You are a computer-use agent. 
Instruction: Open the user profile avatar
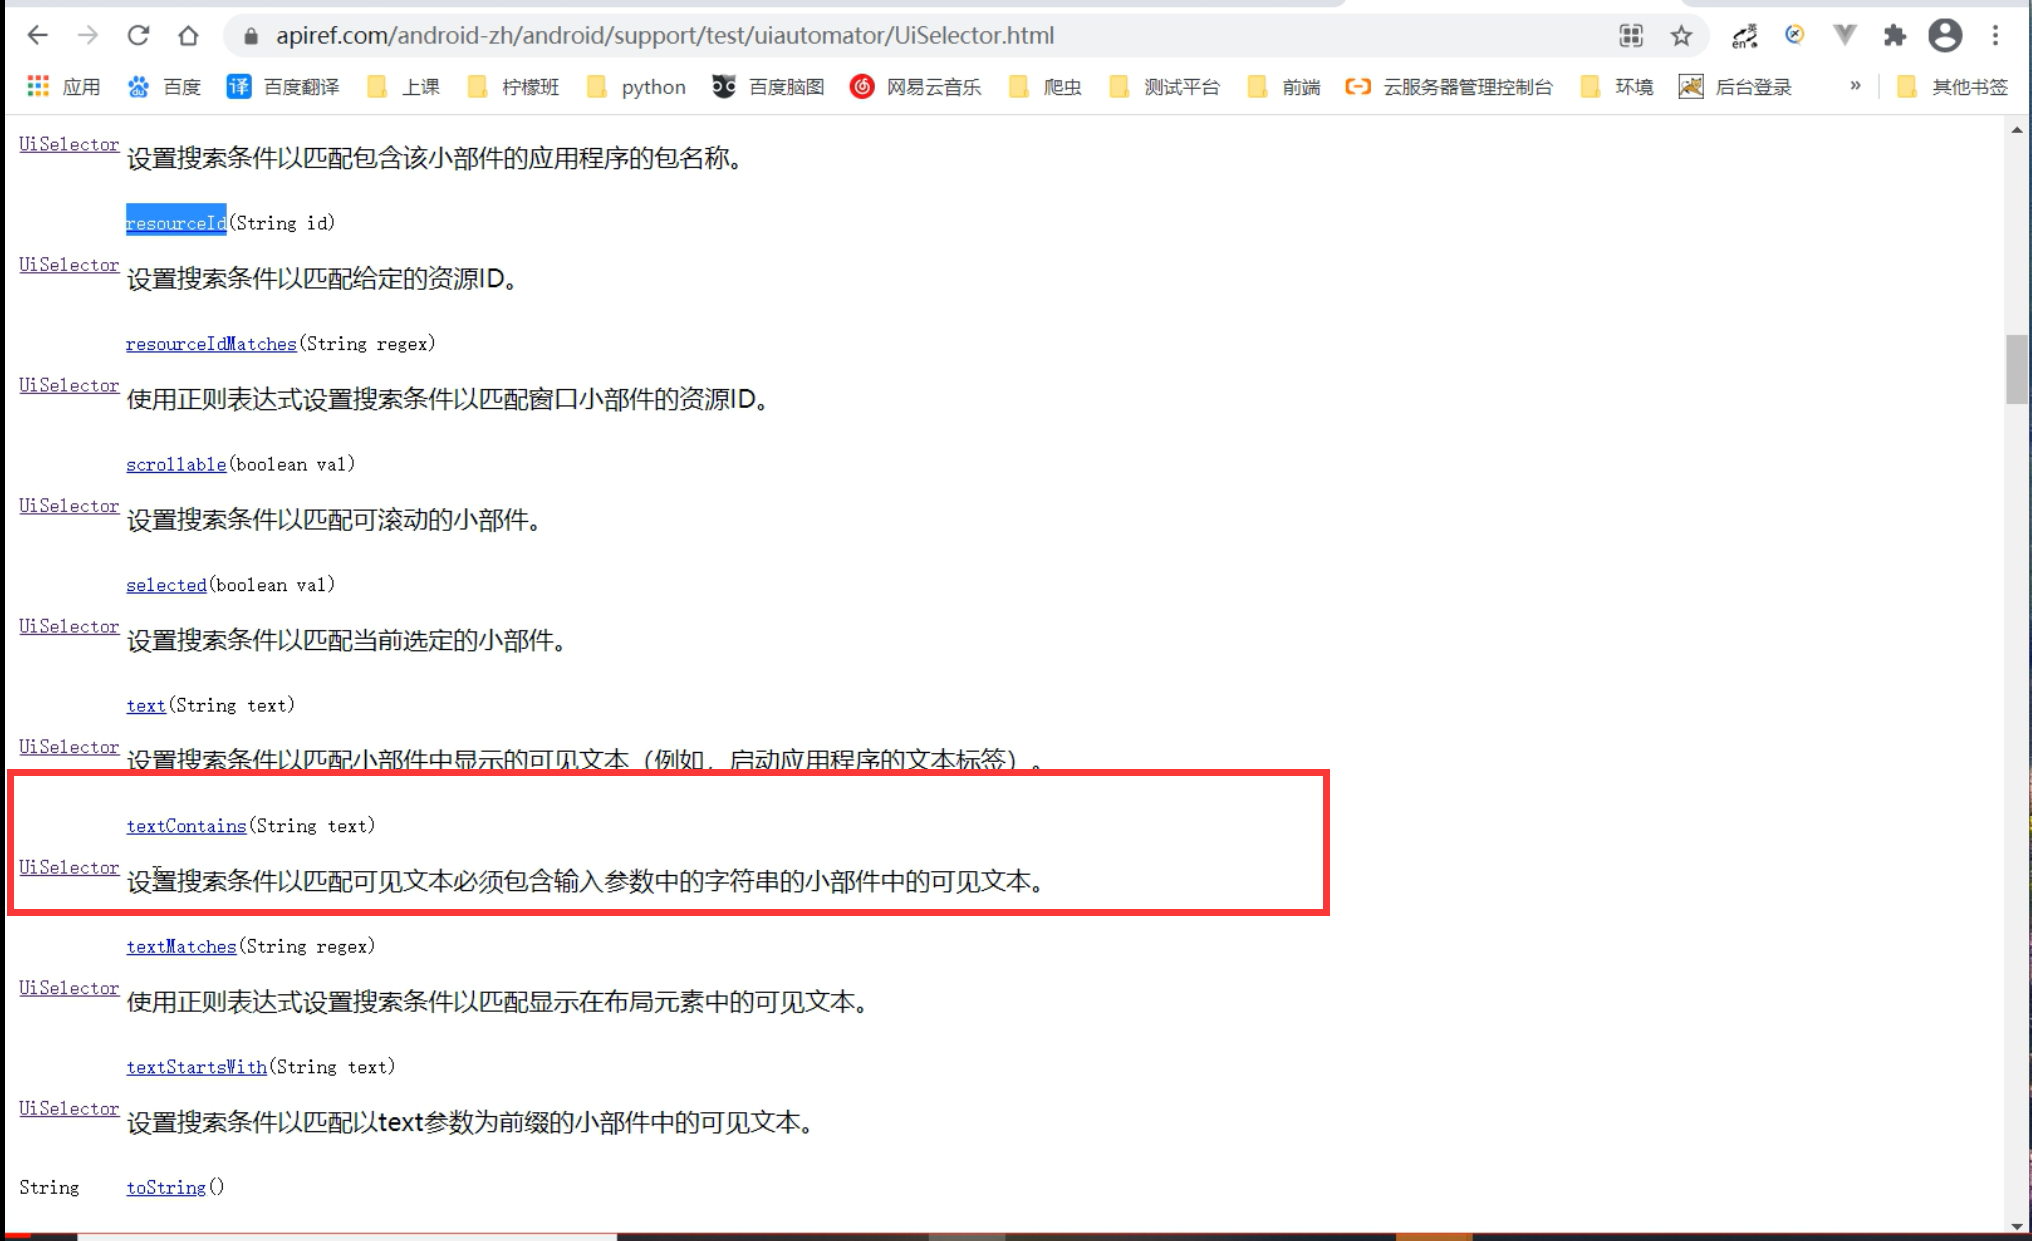1944,36
